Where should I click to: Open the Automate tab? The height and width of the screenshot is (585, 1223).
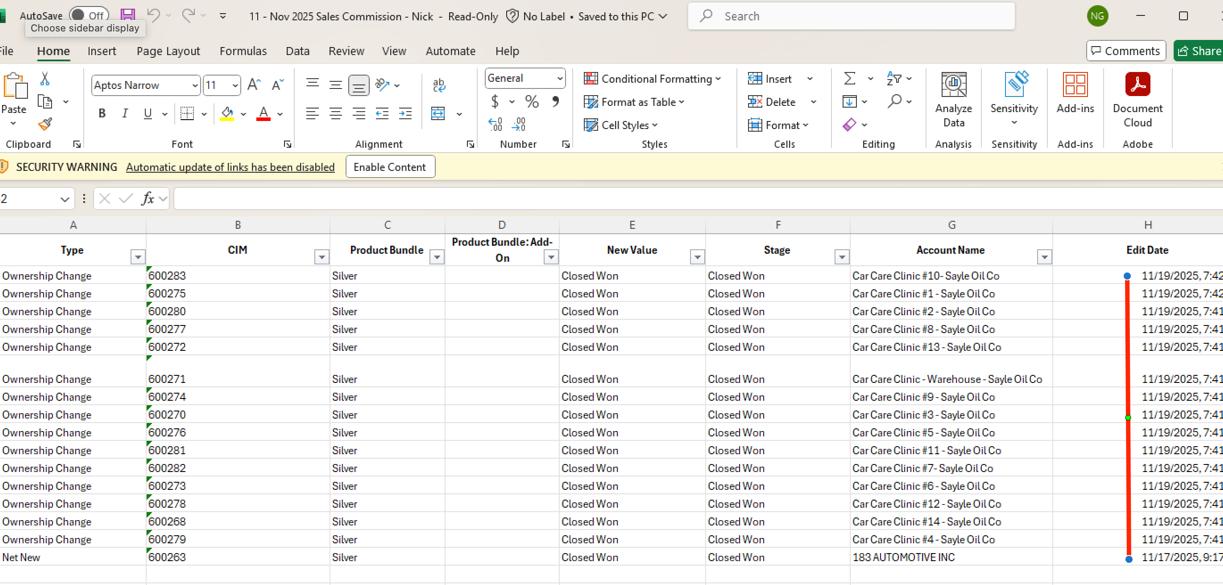[451, 51]
